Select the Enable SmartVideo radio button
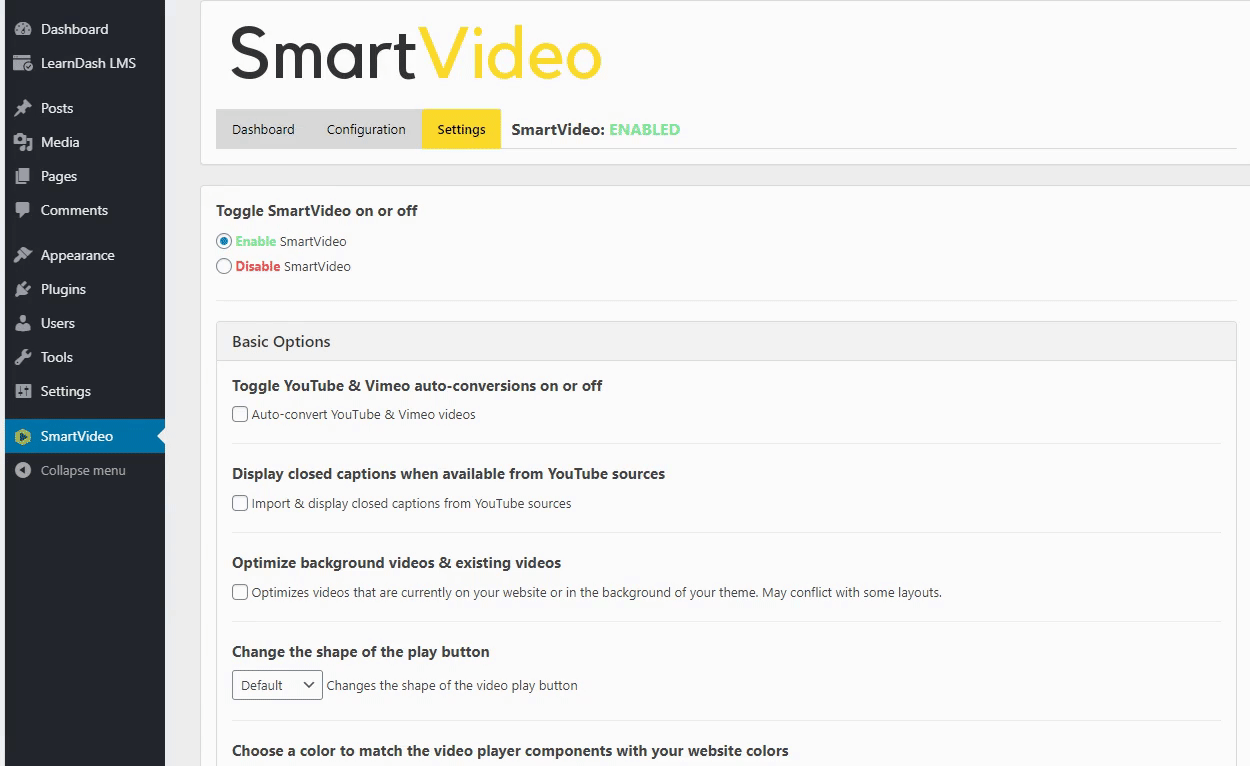Image resolution: width=1250 pixels, height=766 pixels. tap(224, 241)
